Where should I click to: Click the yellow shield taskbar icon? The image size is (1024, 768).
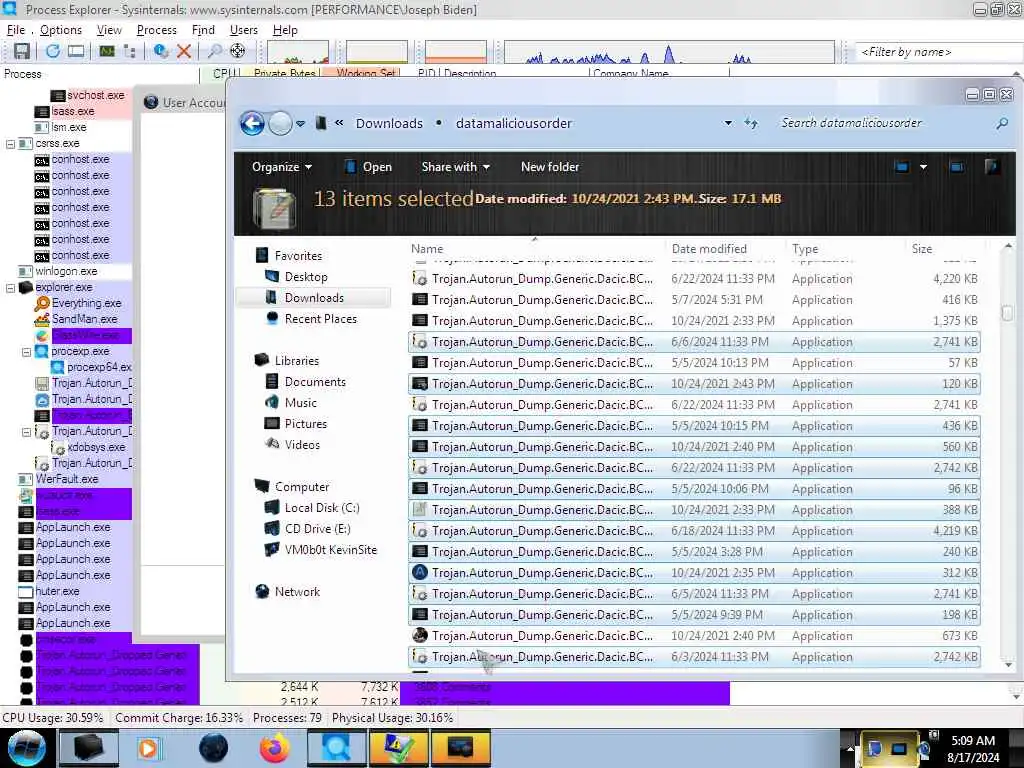tap(398, 748)
